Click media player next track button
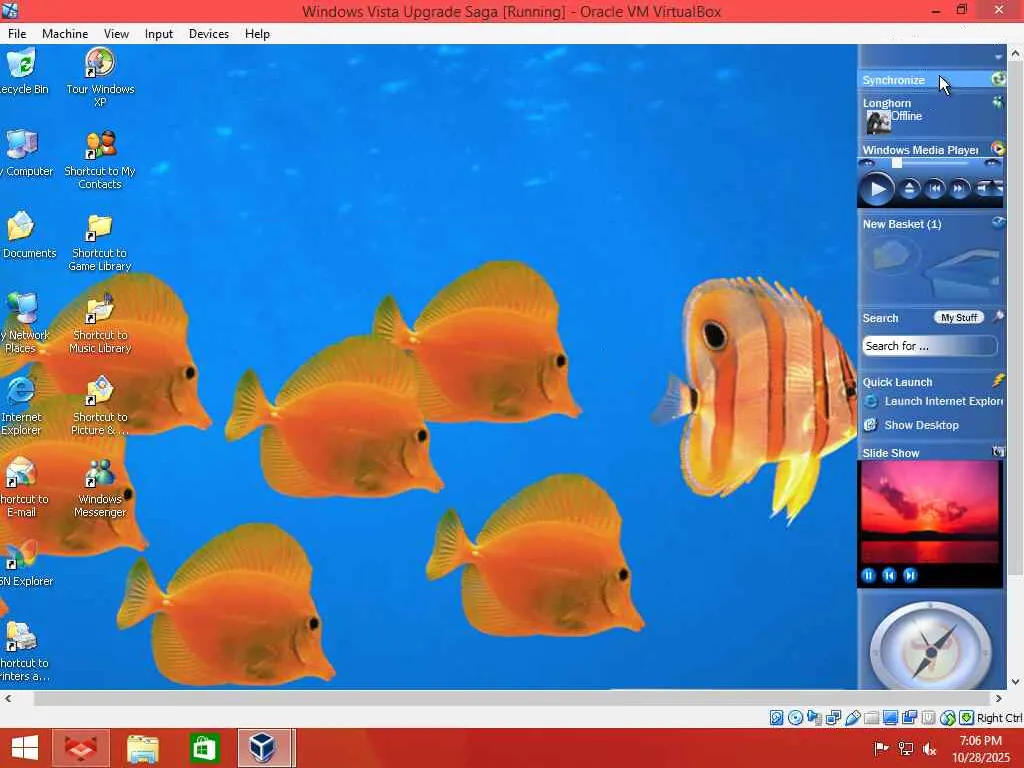The height and width of the screenshot is (768, 1024). click(959, 189)
